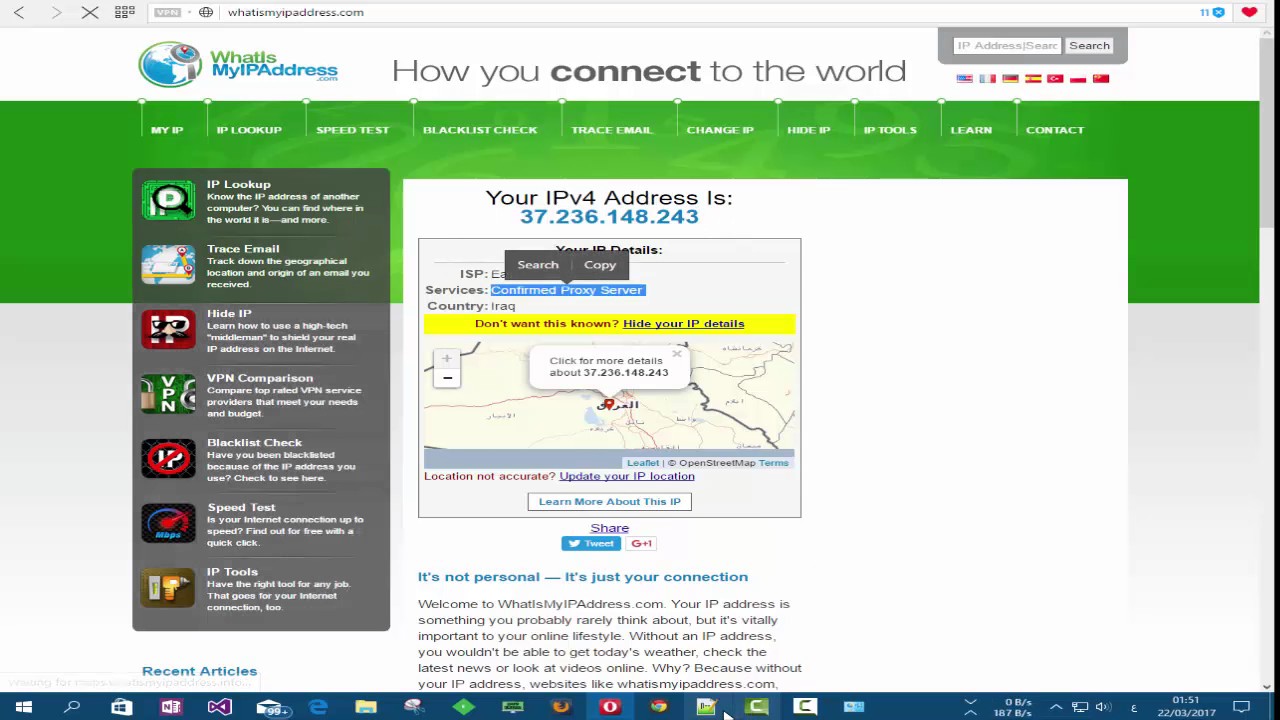The image size is (1280, 720).
Task: Choose Copy in the selection popup
Action: click(600, 265)
